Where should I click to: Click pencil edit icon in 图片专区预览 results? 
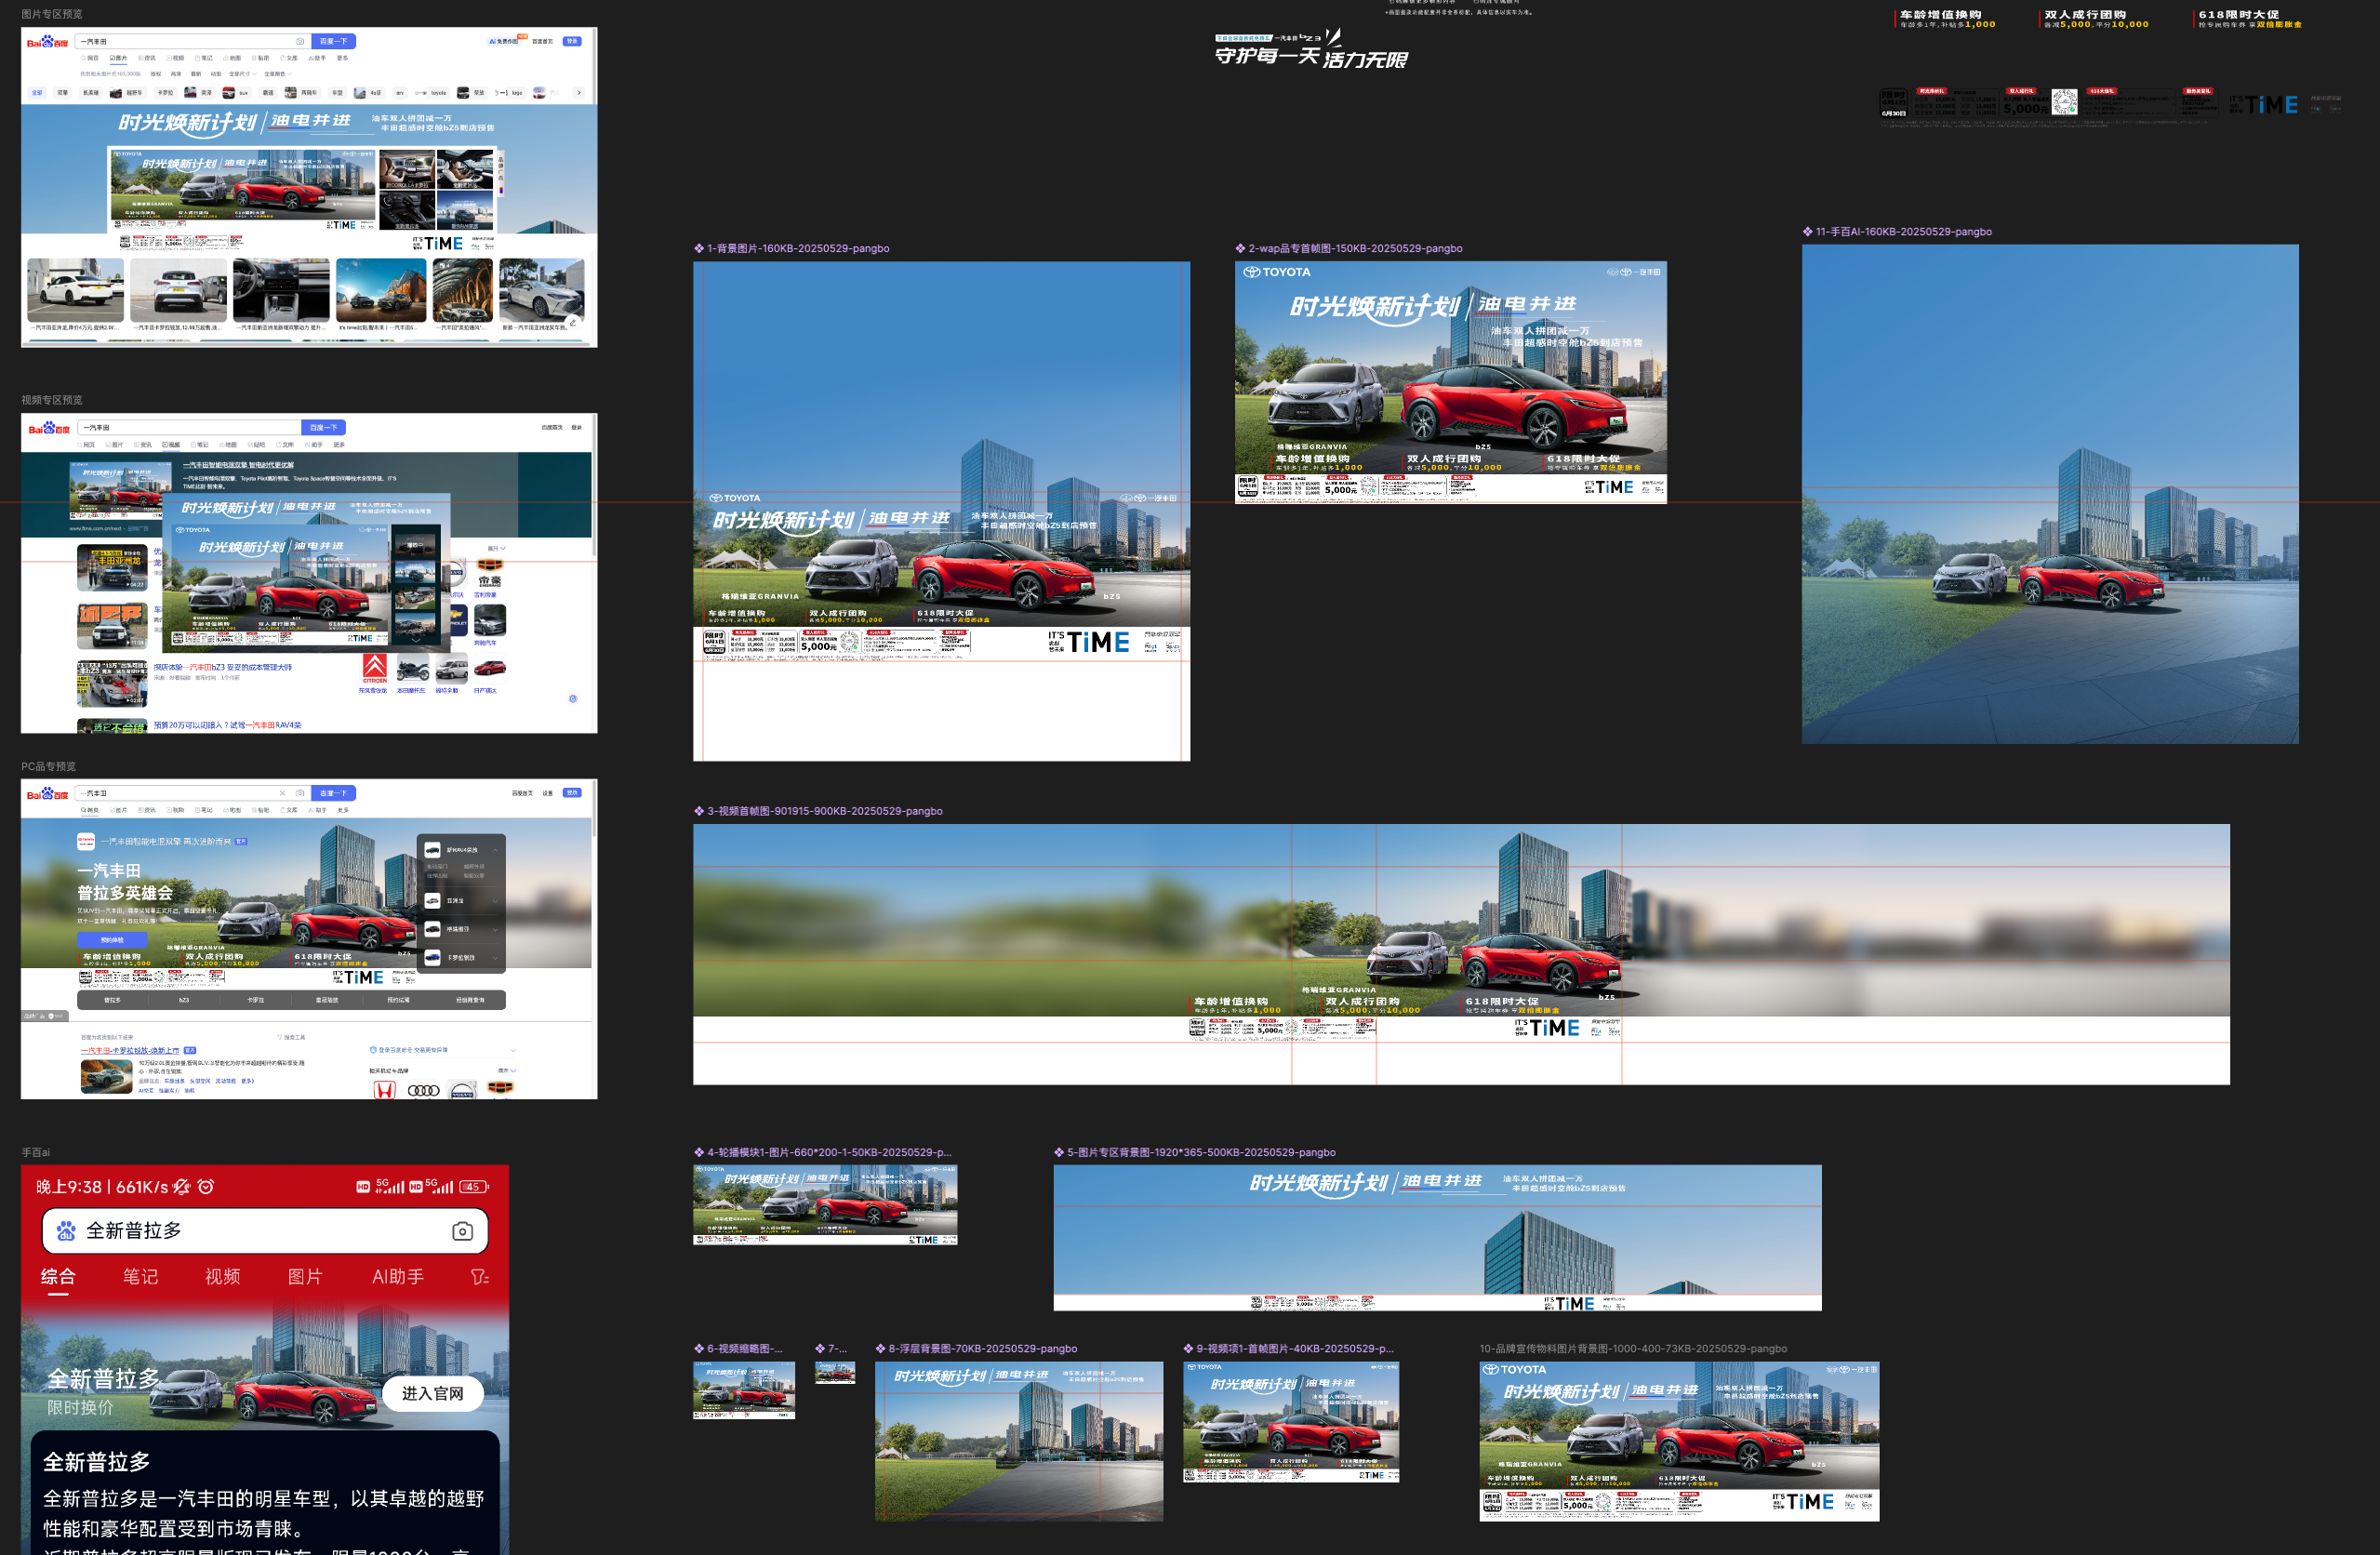tap(573, 322)
